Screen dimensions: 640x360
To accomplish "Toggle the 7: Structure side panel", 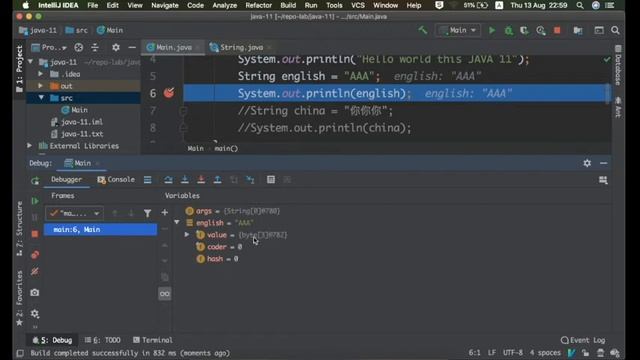I will point(19,229).
